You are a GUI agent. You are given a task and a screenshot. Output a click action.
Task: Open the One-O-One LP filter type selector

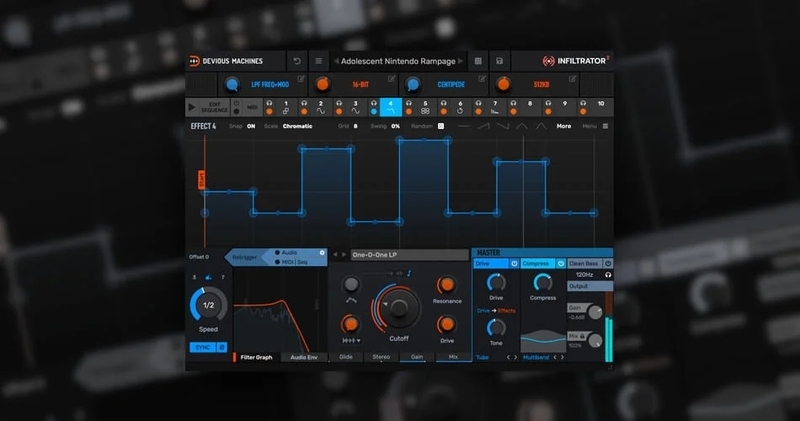tap(410, 255)
